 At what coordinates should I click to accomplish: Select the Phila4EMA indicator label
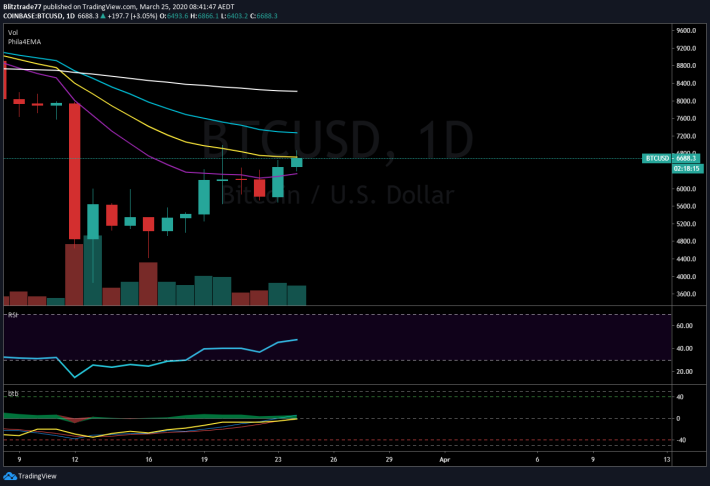click(x=24, y=42)
